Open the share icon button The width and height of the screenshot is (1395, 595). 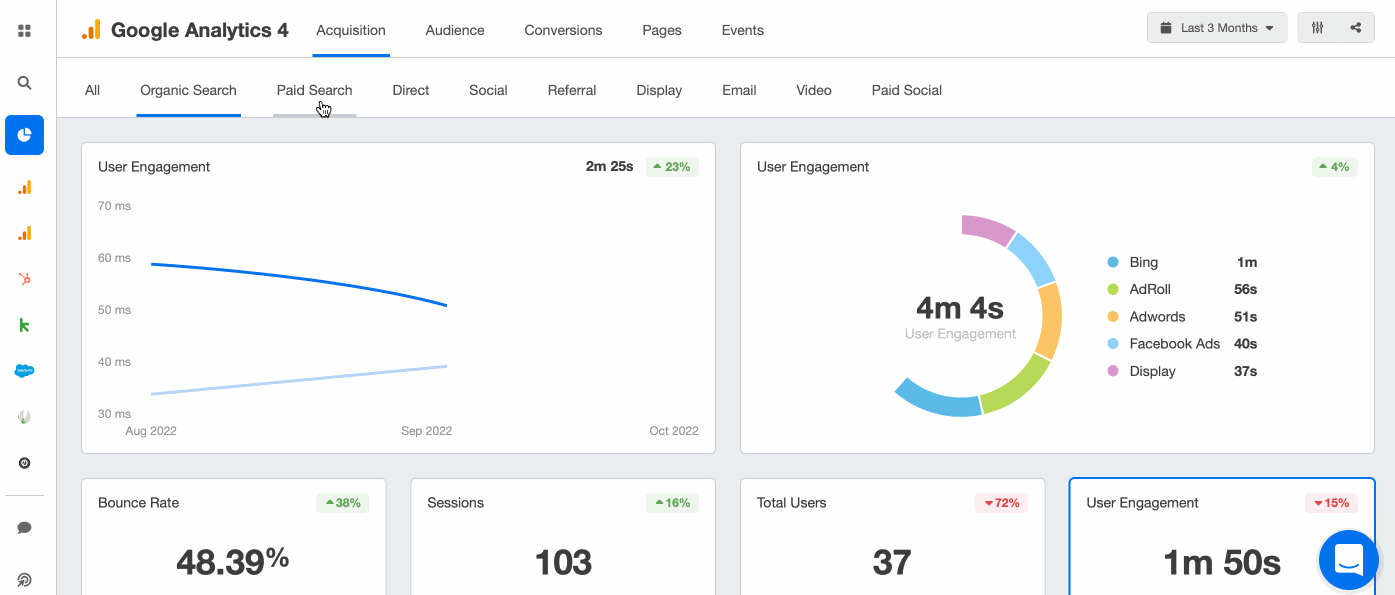pyautogui.click(x=1356, y=28)
